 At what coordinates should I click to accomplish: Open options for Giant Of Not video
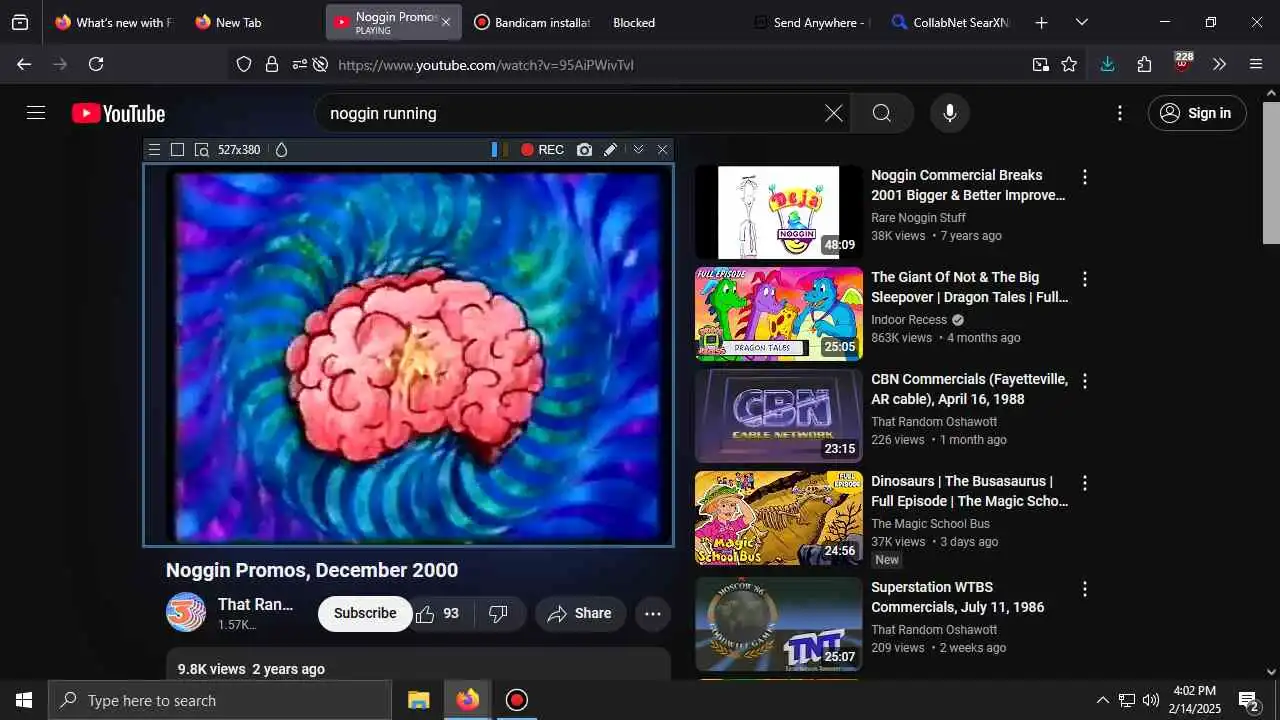click(1084, 279)
